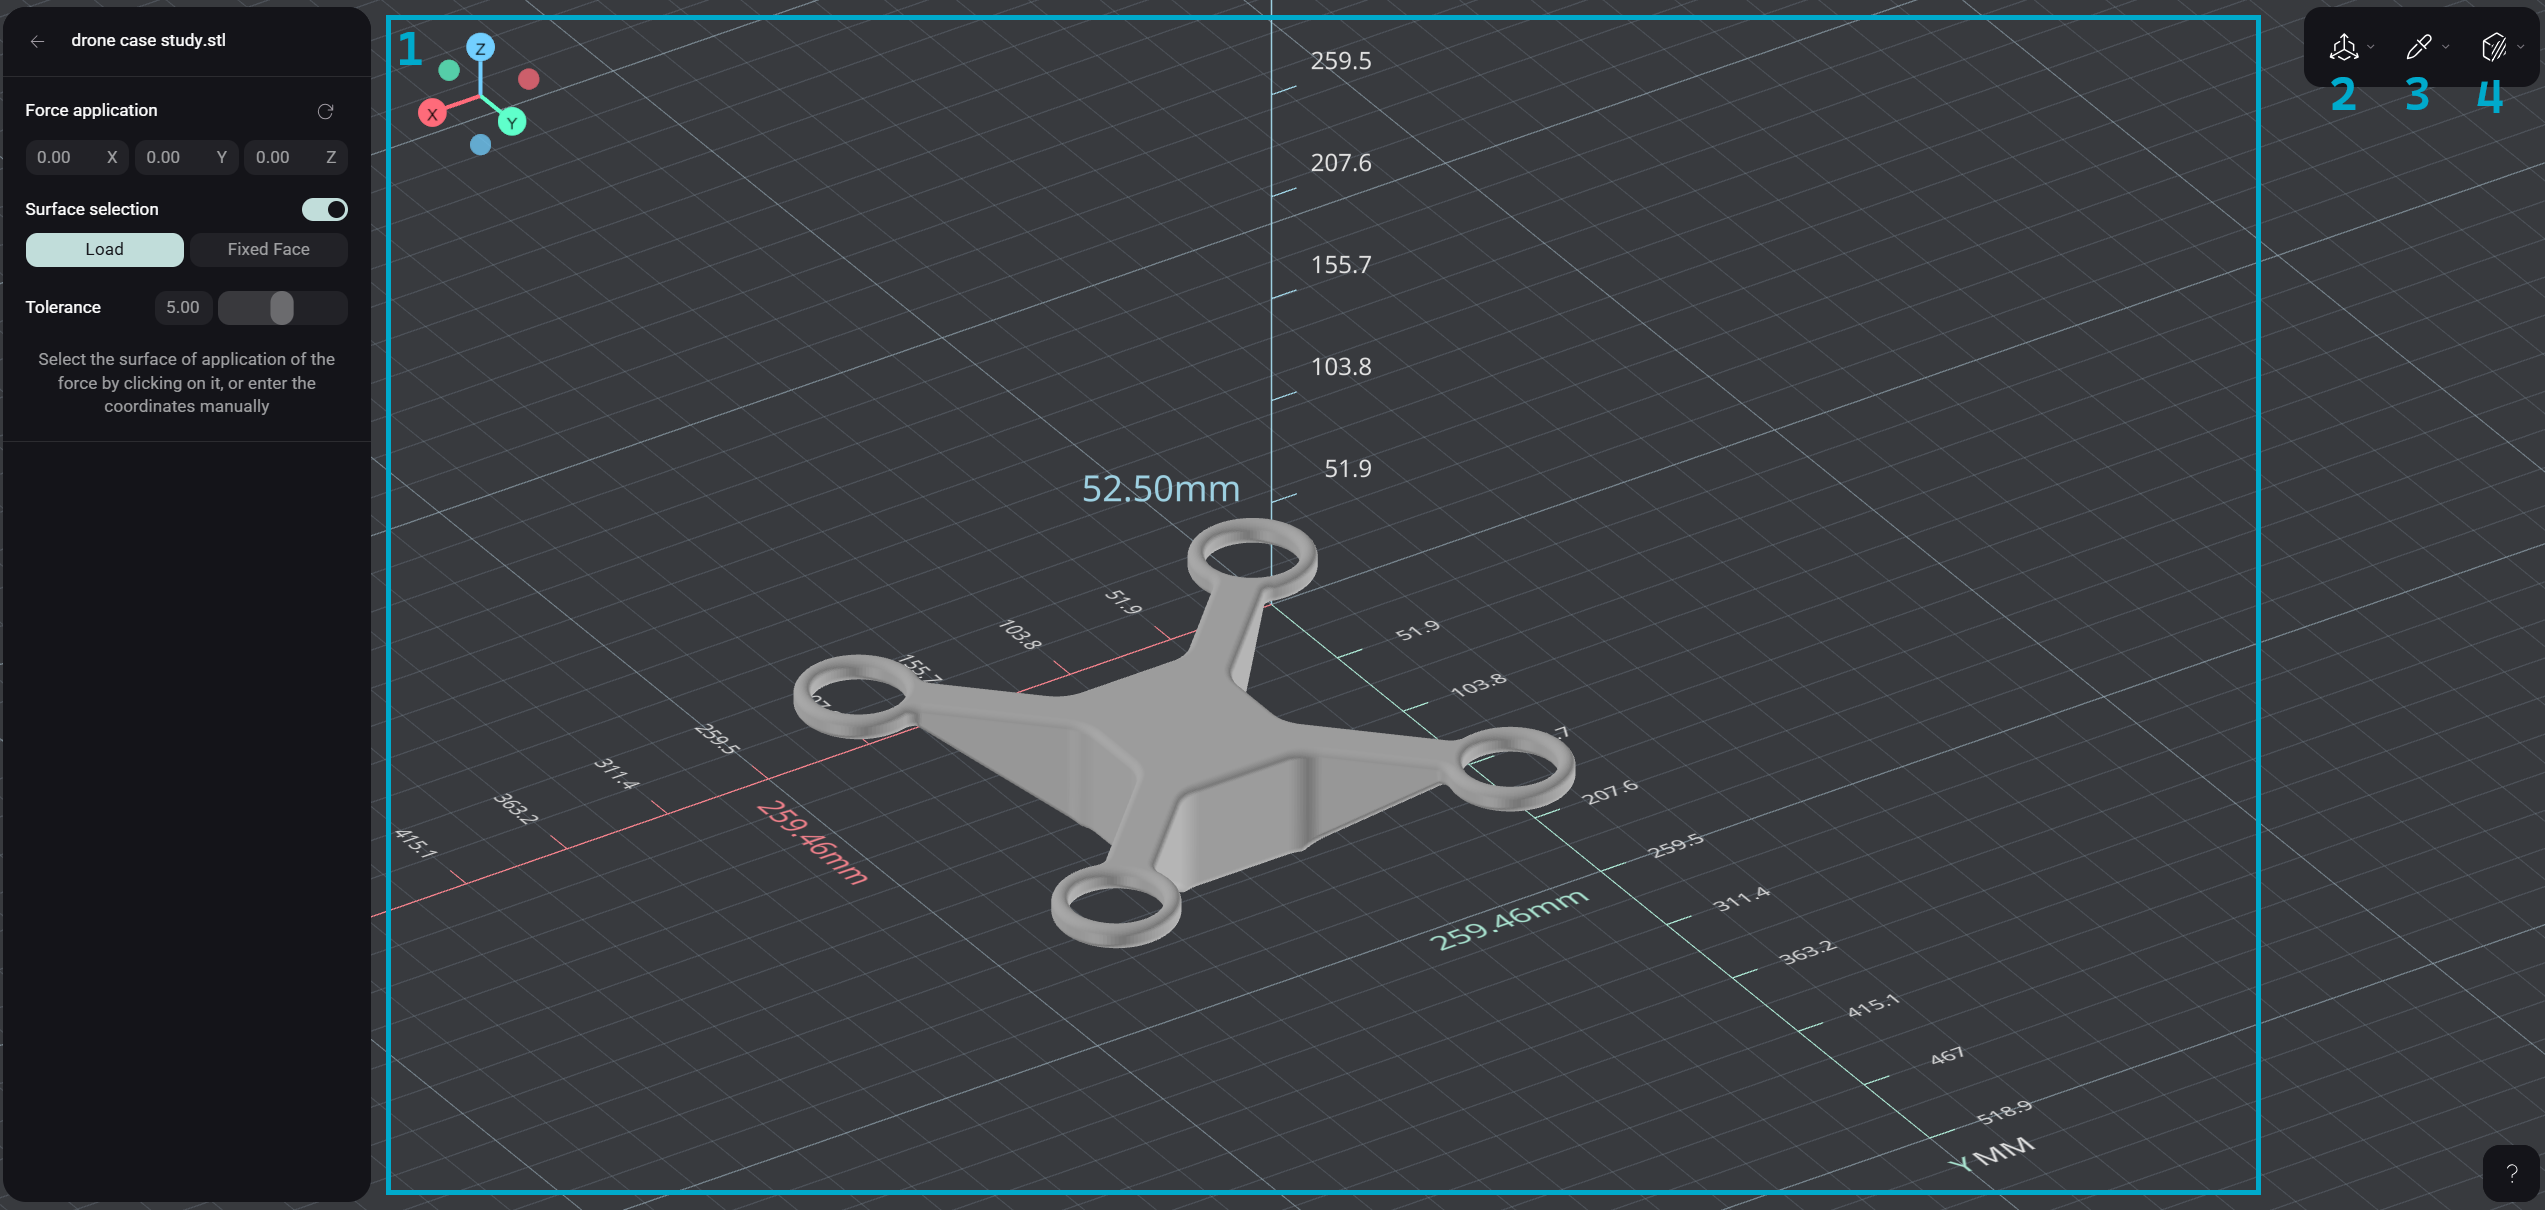
Task: Click the Y axis gizmo handle
Action: (x=512, y=123)
